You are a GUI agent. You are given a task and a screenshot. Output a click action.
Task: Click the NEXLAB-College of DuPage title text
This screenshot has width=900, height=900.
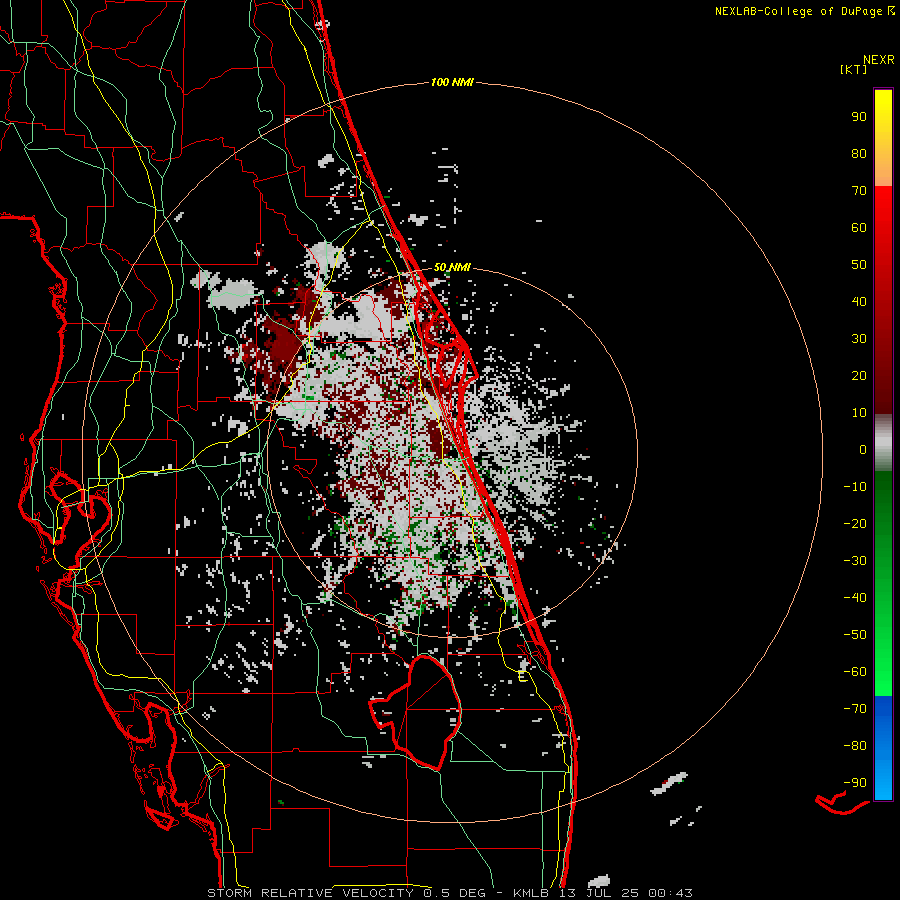pyautogui.click(x=798, y=11)
